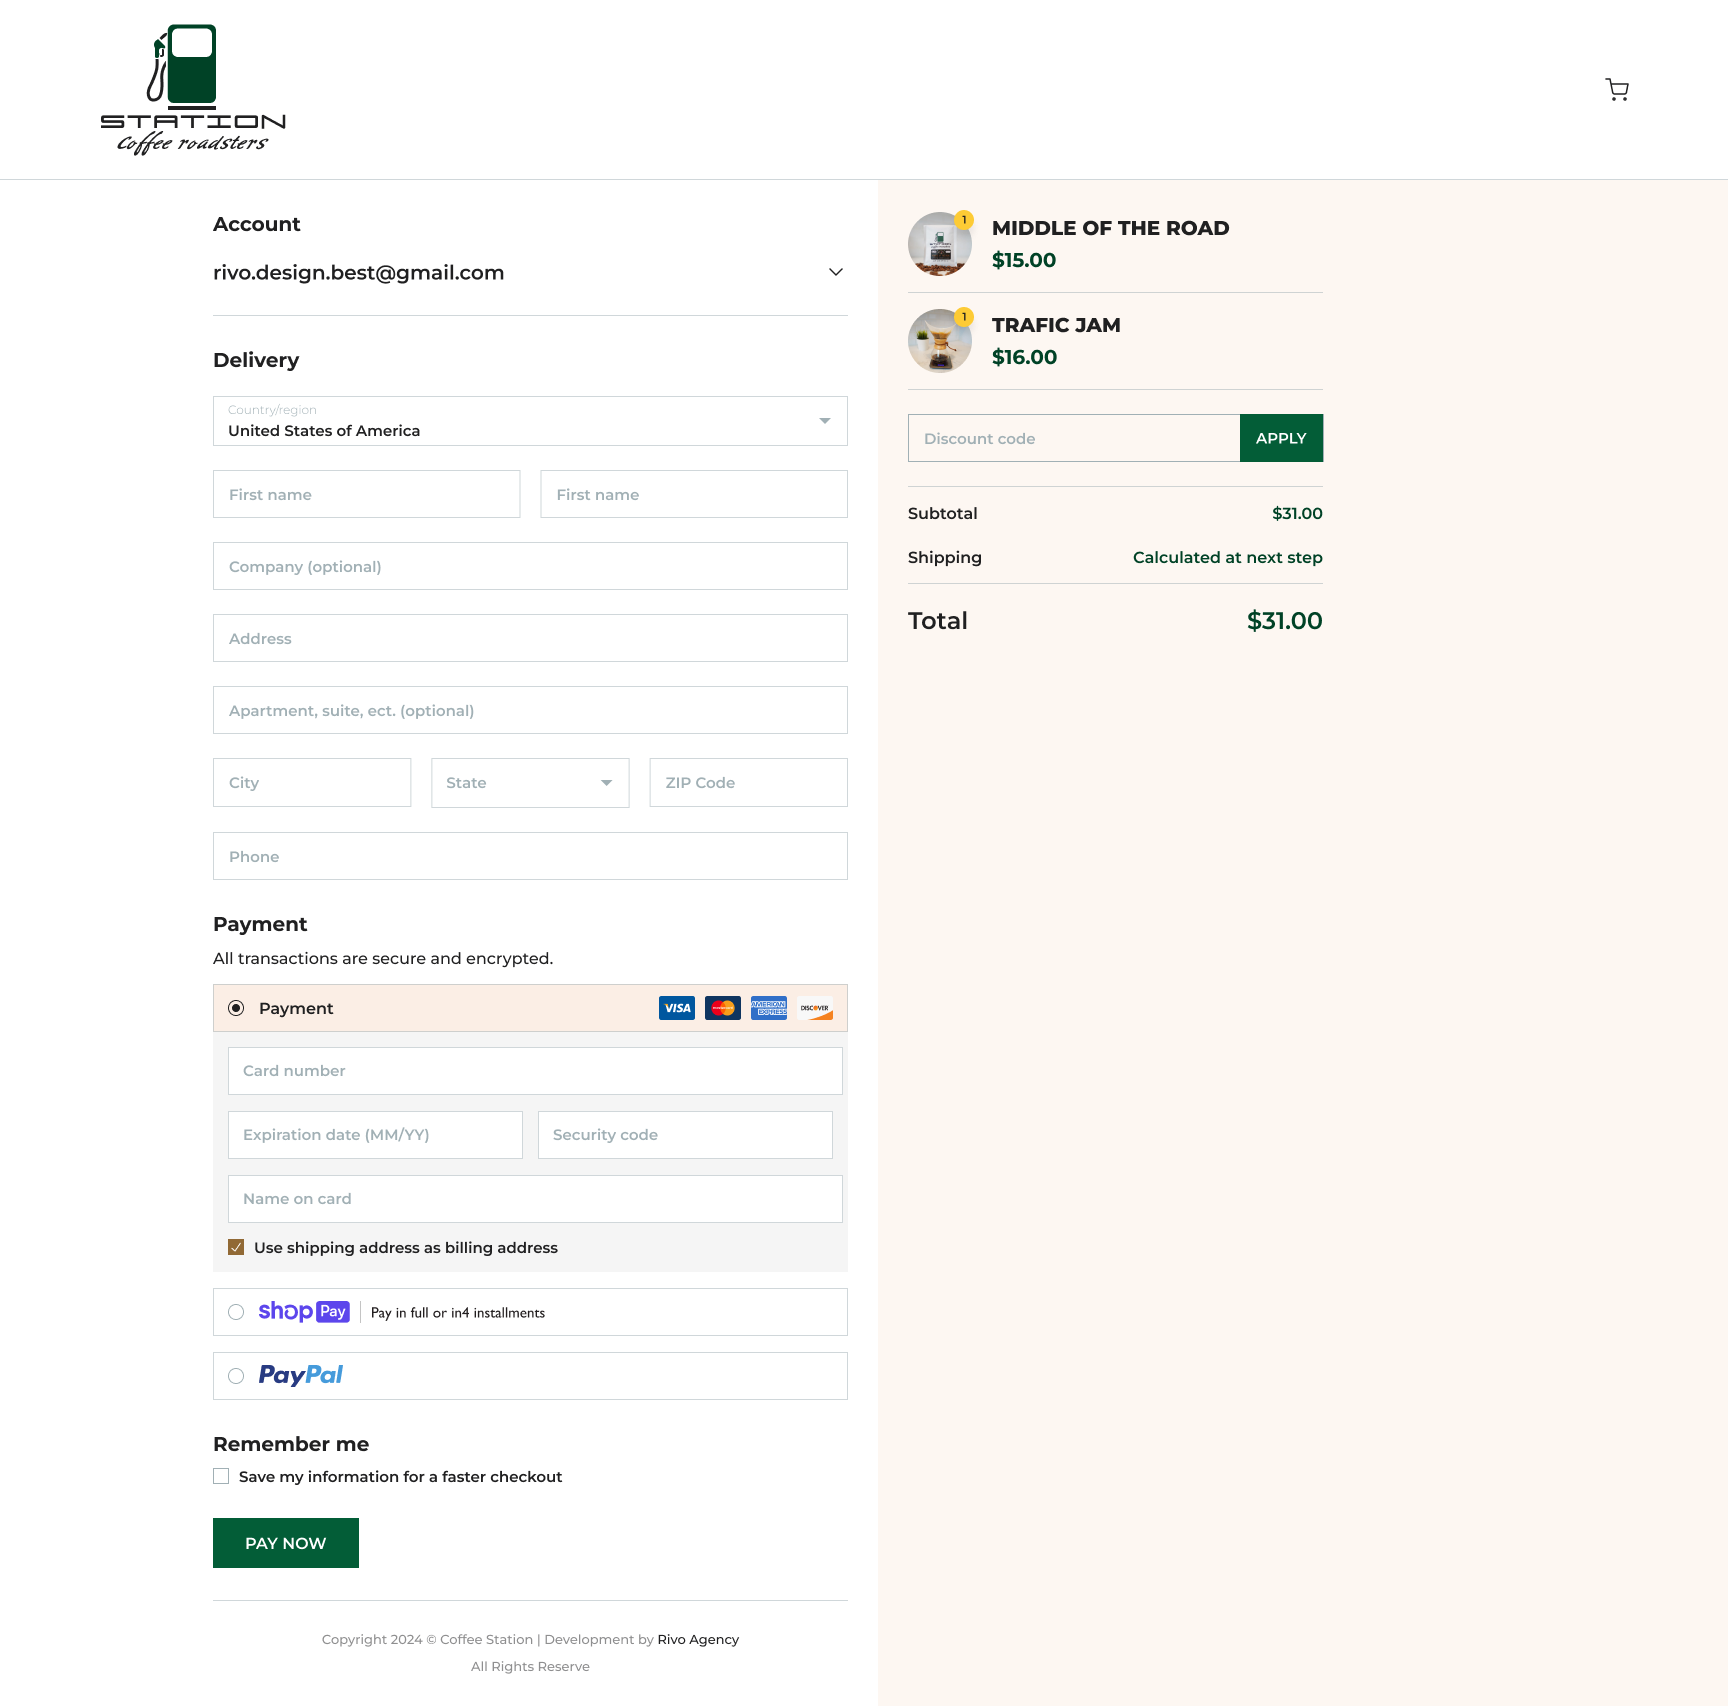
Task: Select the PayPal radio button
Action: click(x=236, y=1376)
